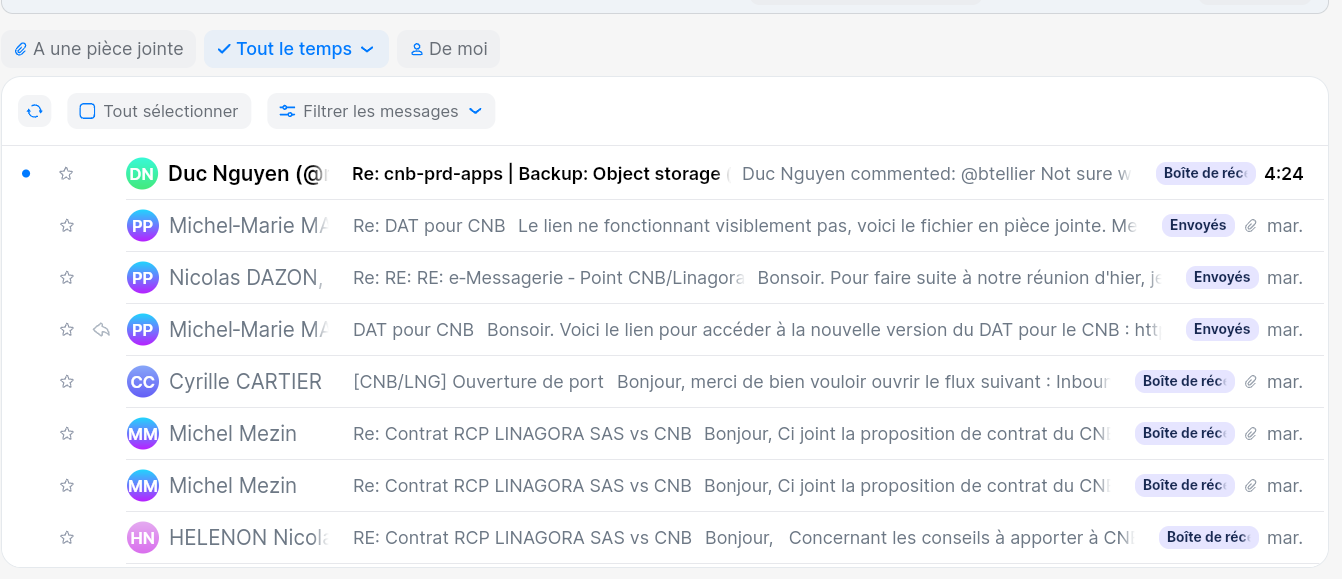Star Michel Mezin's first contract email
This screenshot has height=579, width=1342.
tap(66, 433)
